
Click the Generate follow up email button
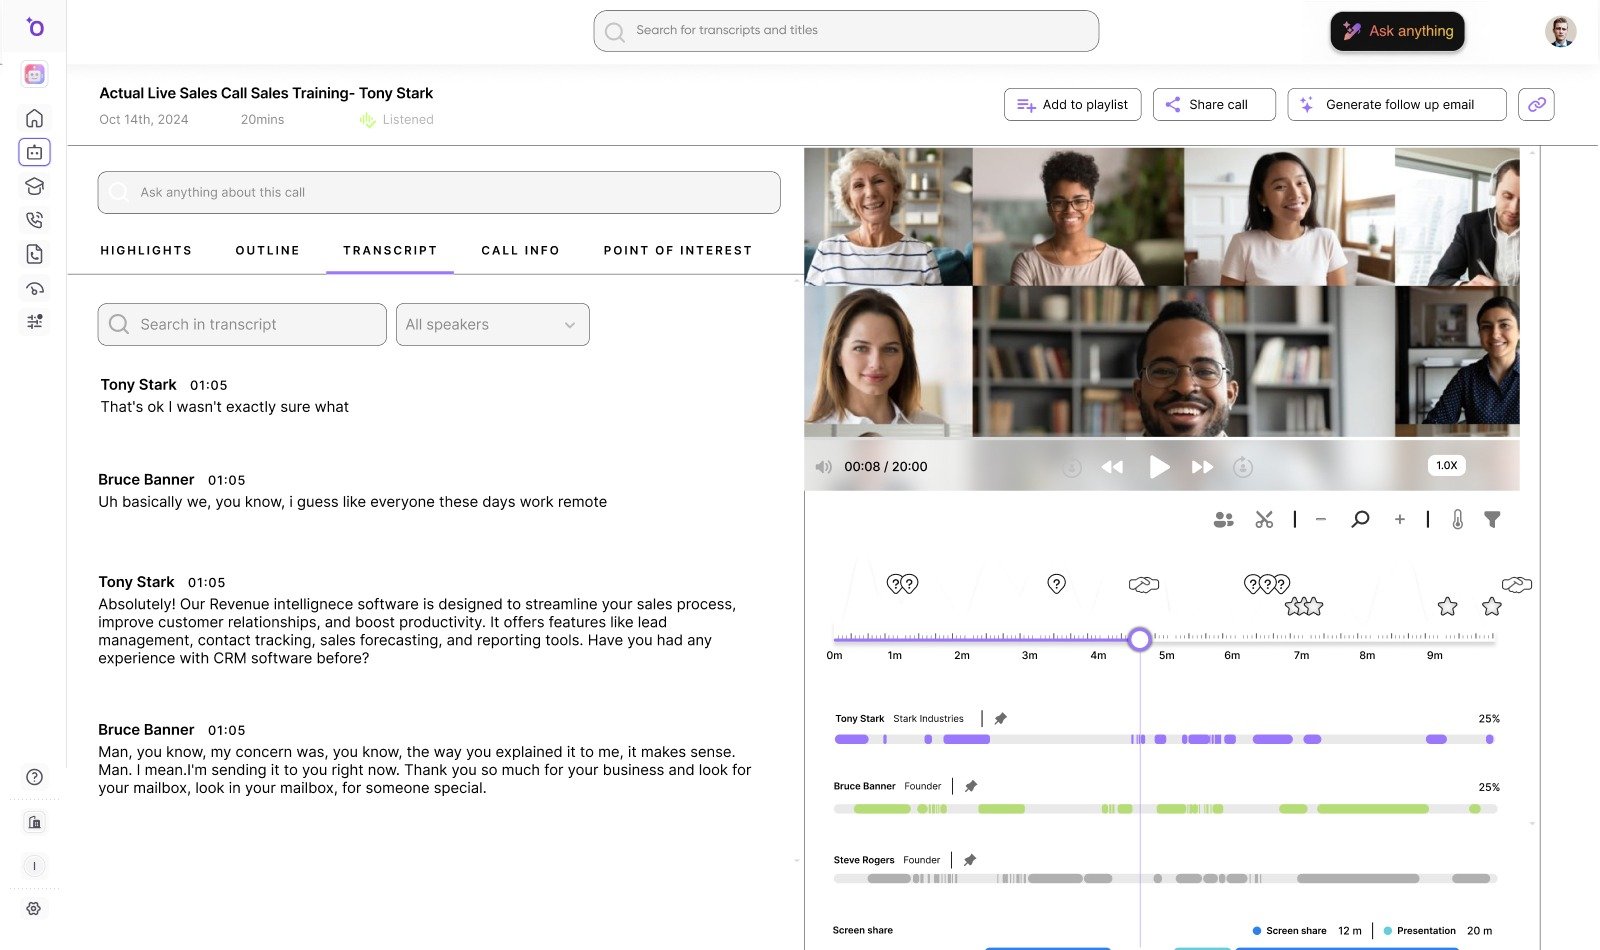[x=1396, y=104]
